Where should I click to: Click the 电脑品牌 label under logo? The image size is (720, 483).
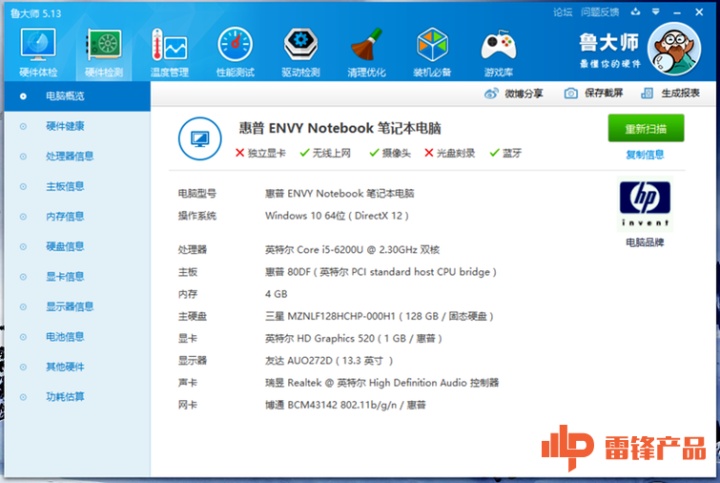645,242
